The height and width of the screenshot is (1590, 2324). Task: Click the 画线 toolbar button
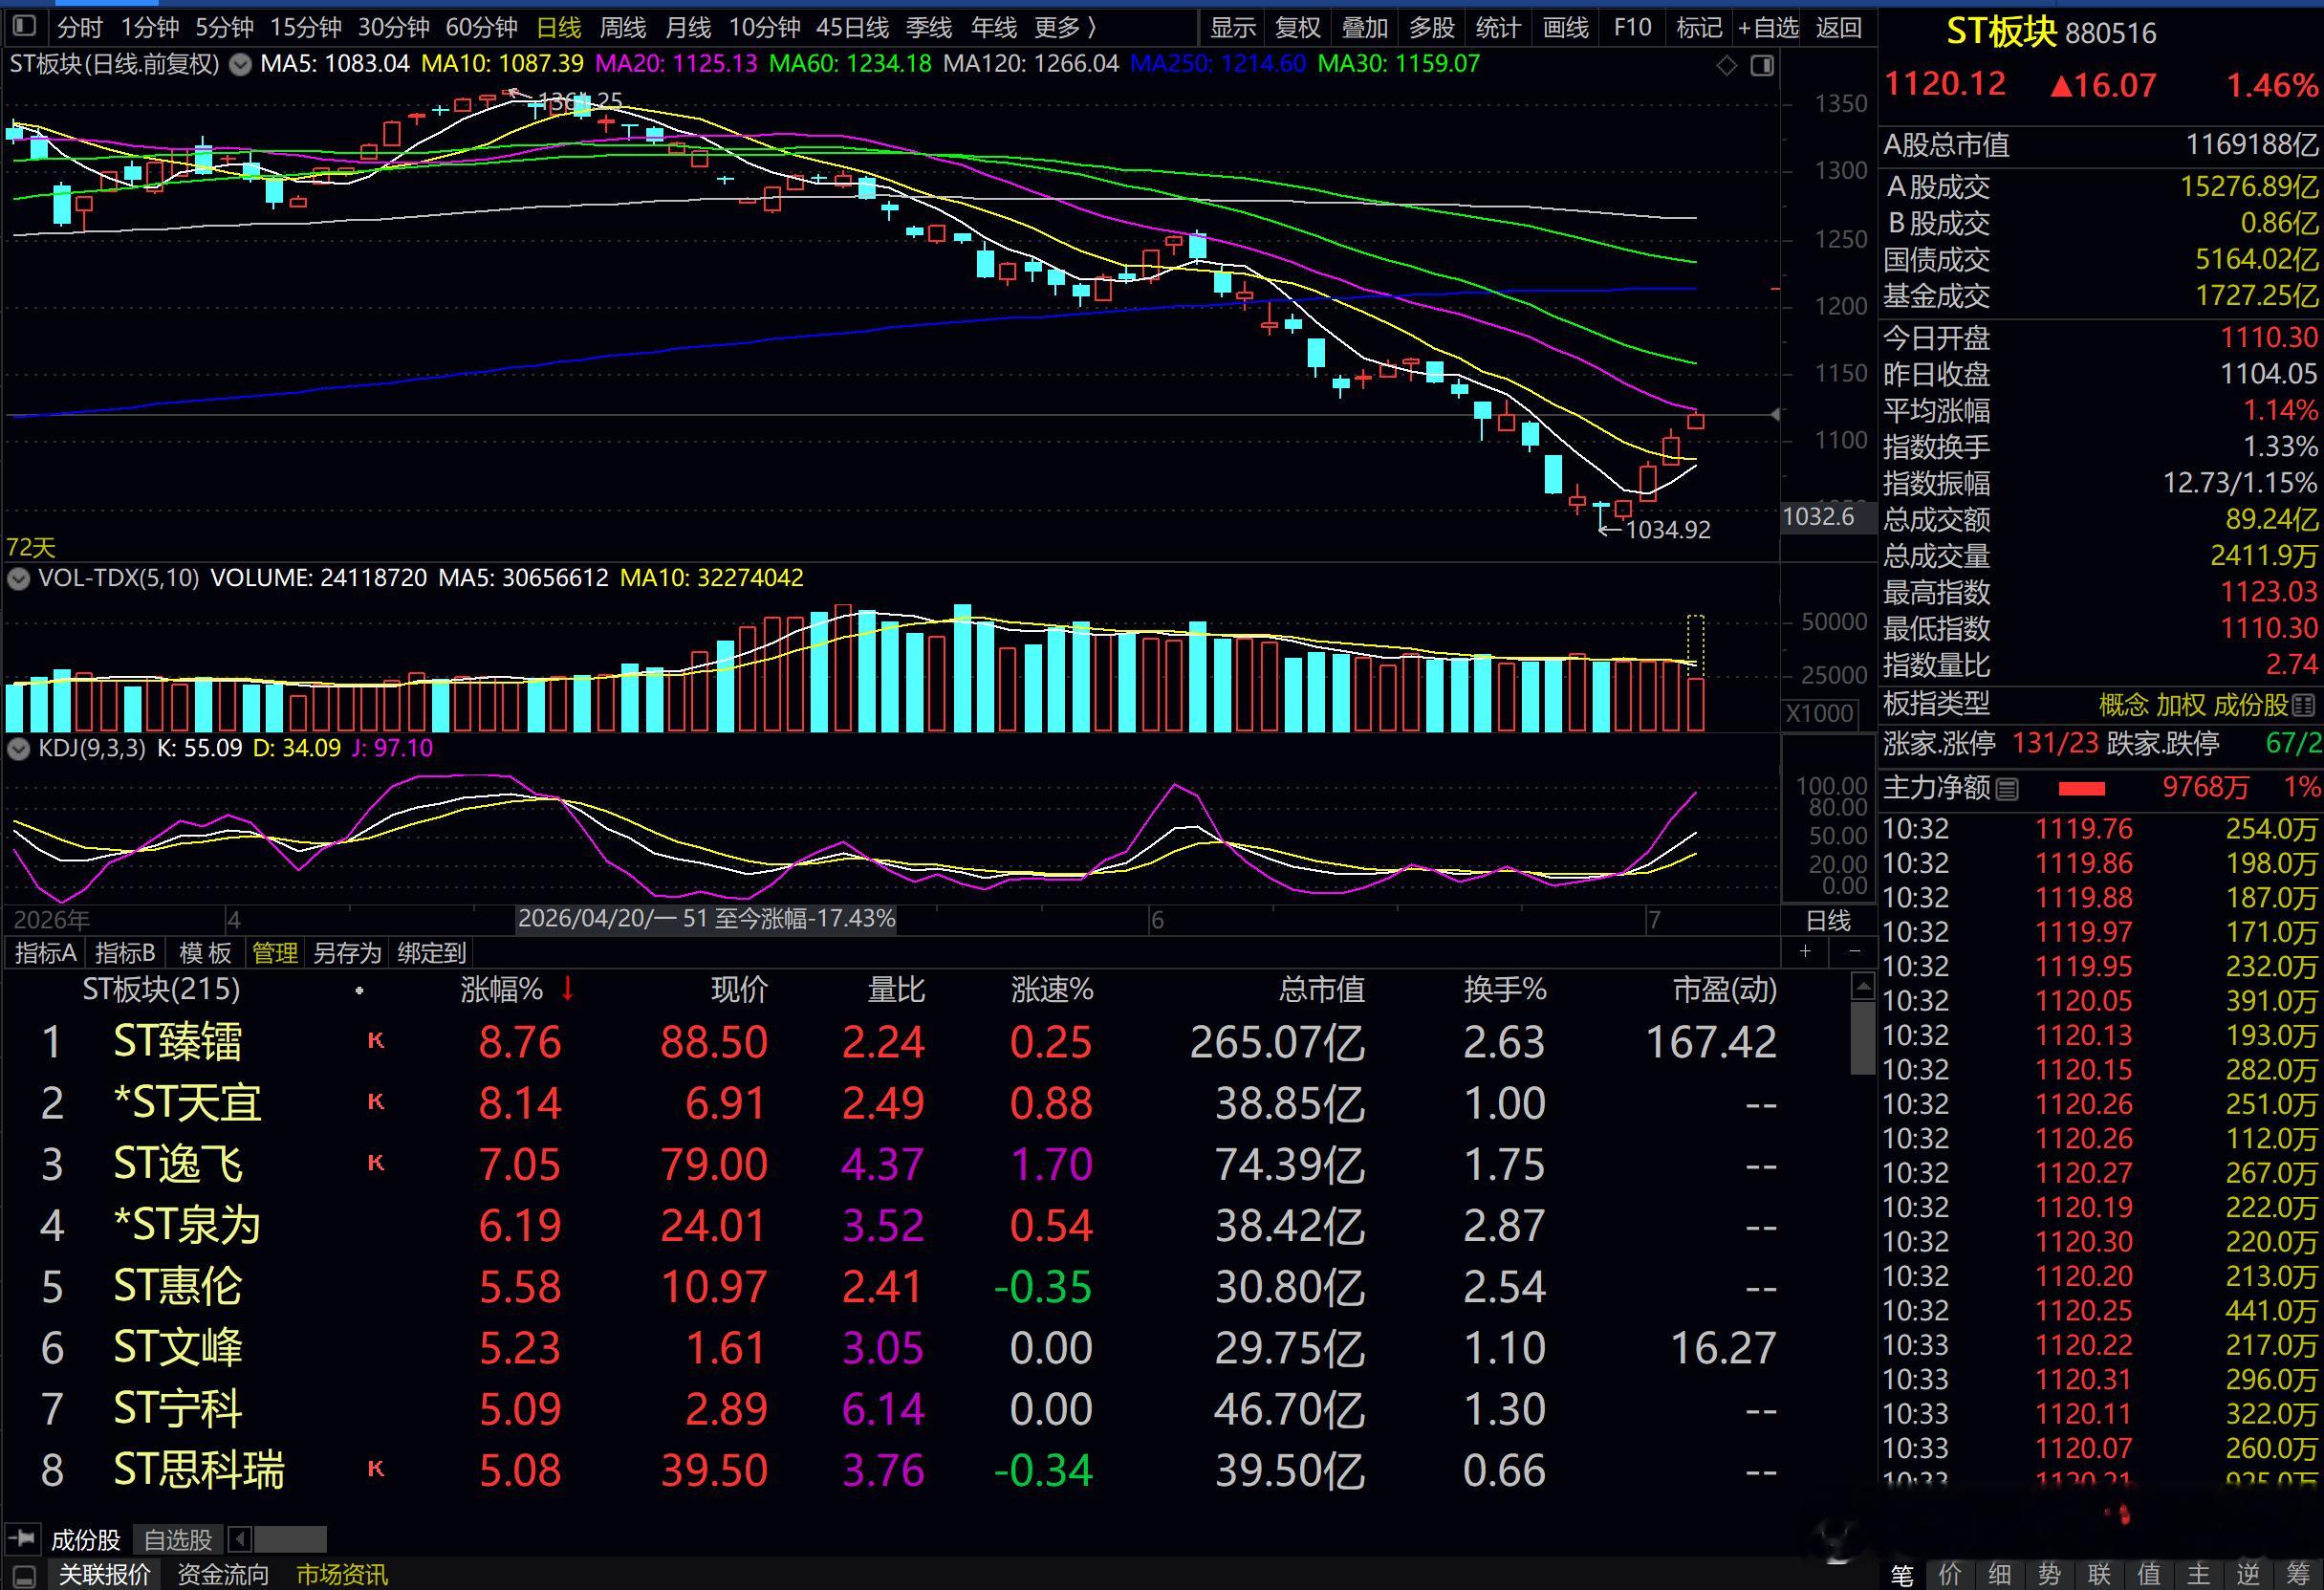pyautogui.click(x=1565, y=27)
